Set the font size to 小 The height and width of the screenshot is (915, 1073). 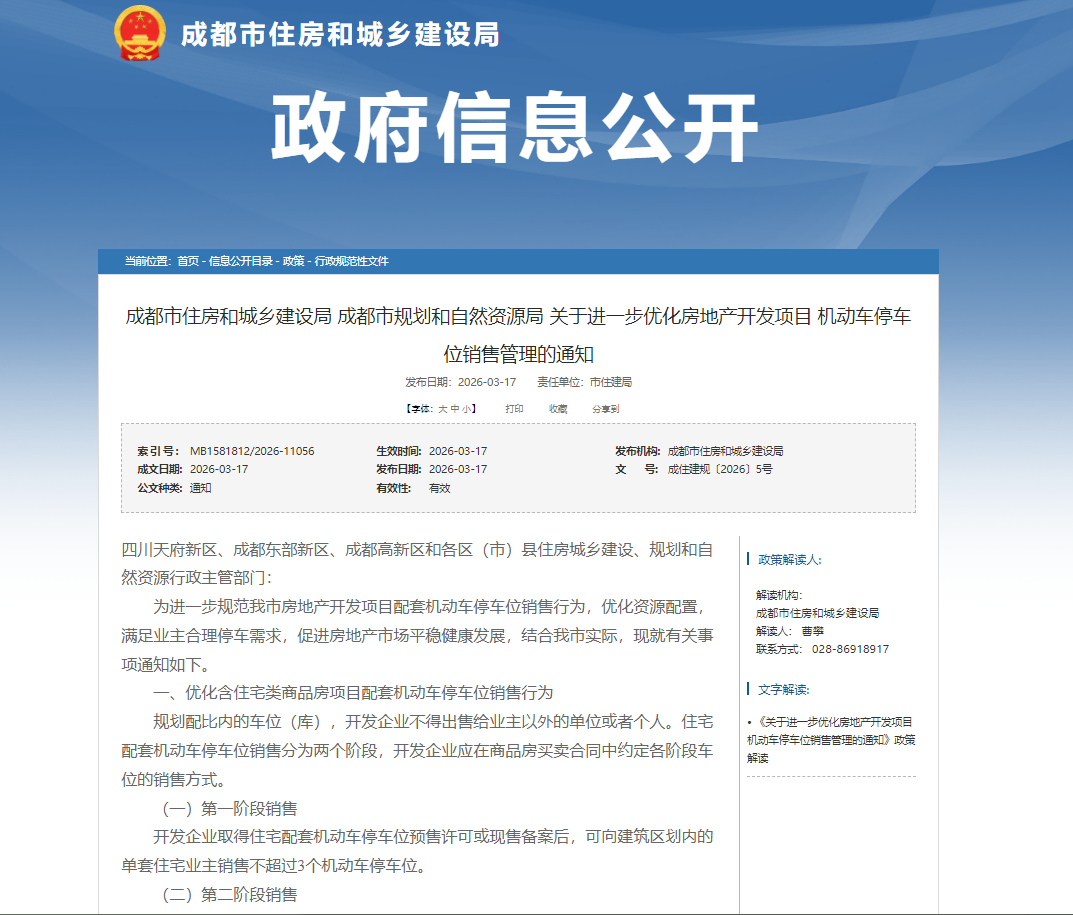coord(467,409)
